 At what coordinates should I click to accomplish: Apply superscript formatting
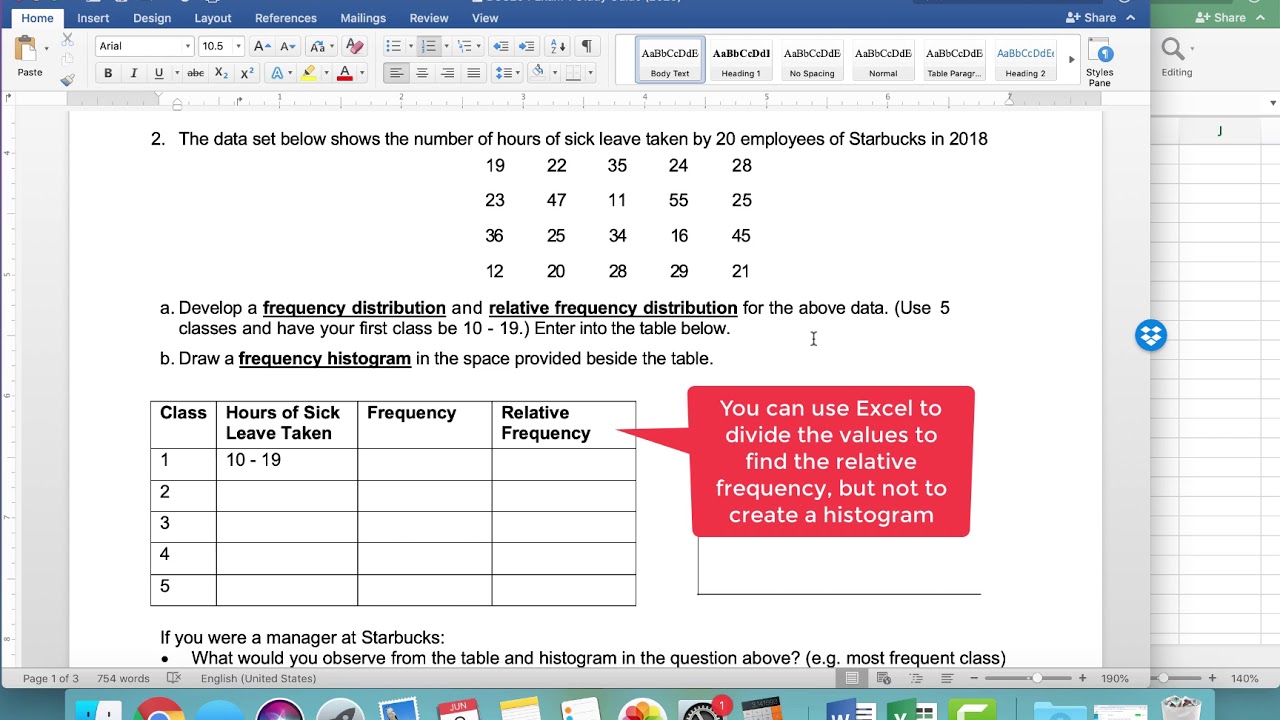click(247, 73)
